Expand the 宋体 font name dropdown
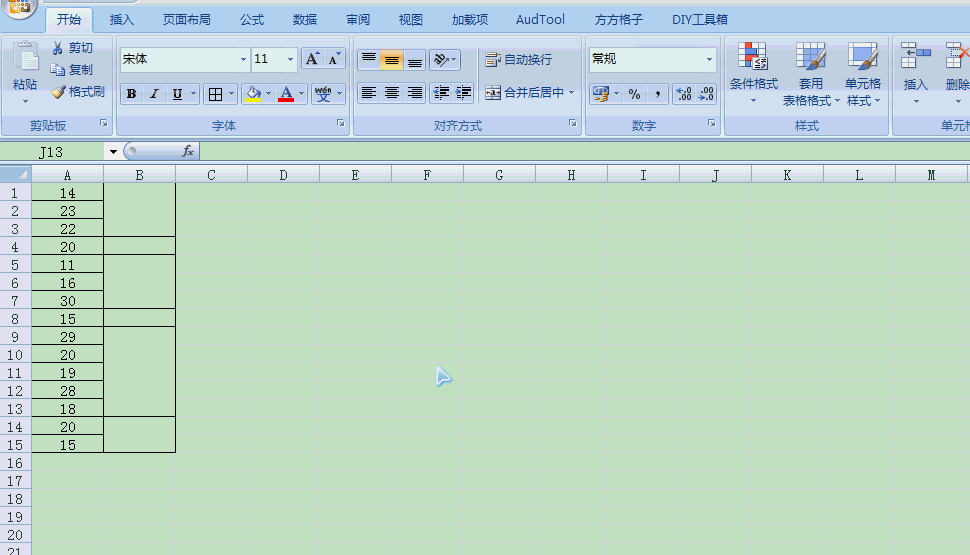Image resolution: width=970 pixels, height=555 pixels. point(243,60)
